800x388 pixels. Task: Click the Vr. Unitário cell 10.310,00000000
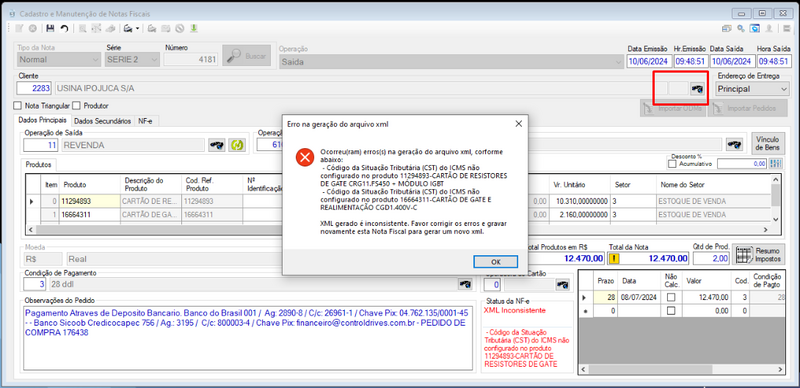pyautogui.click(x=580, y=202)
